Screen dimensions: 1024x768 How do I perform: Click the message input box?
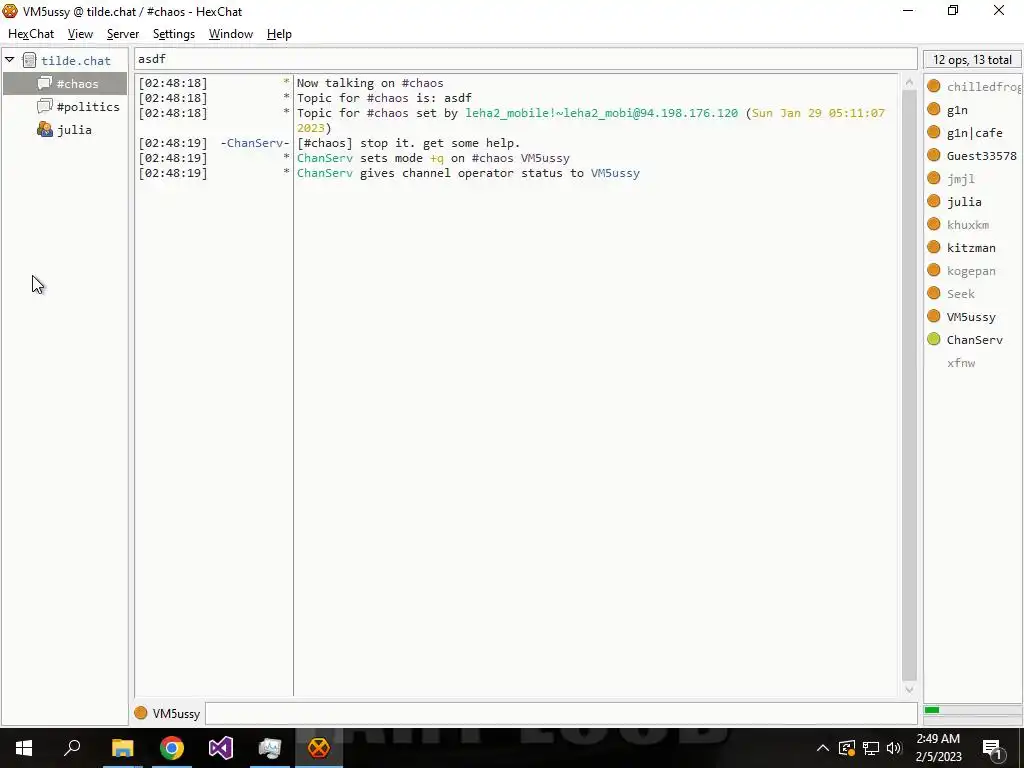click(562, 713)
